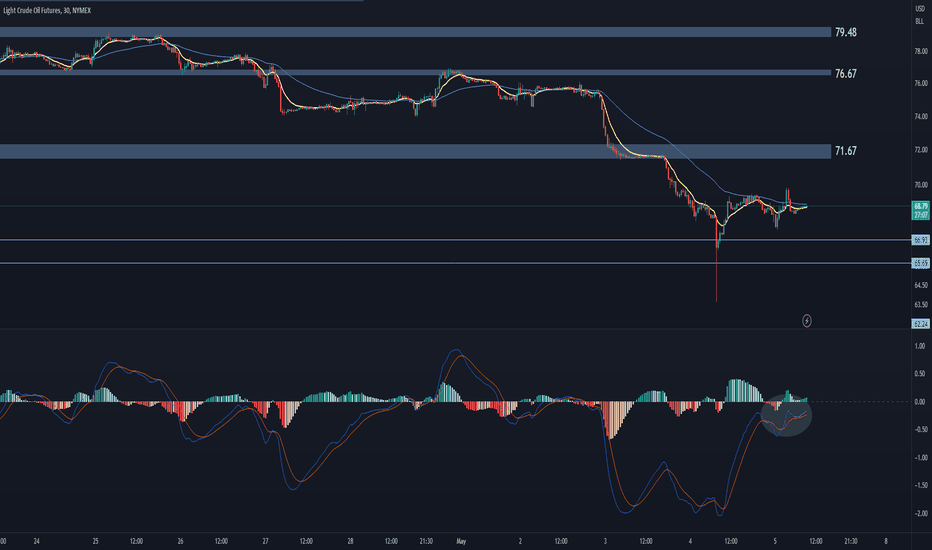Select the shaded zone beside 71.67
This screenshot has width=932, height=550.
coord(415,151)
